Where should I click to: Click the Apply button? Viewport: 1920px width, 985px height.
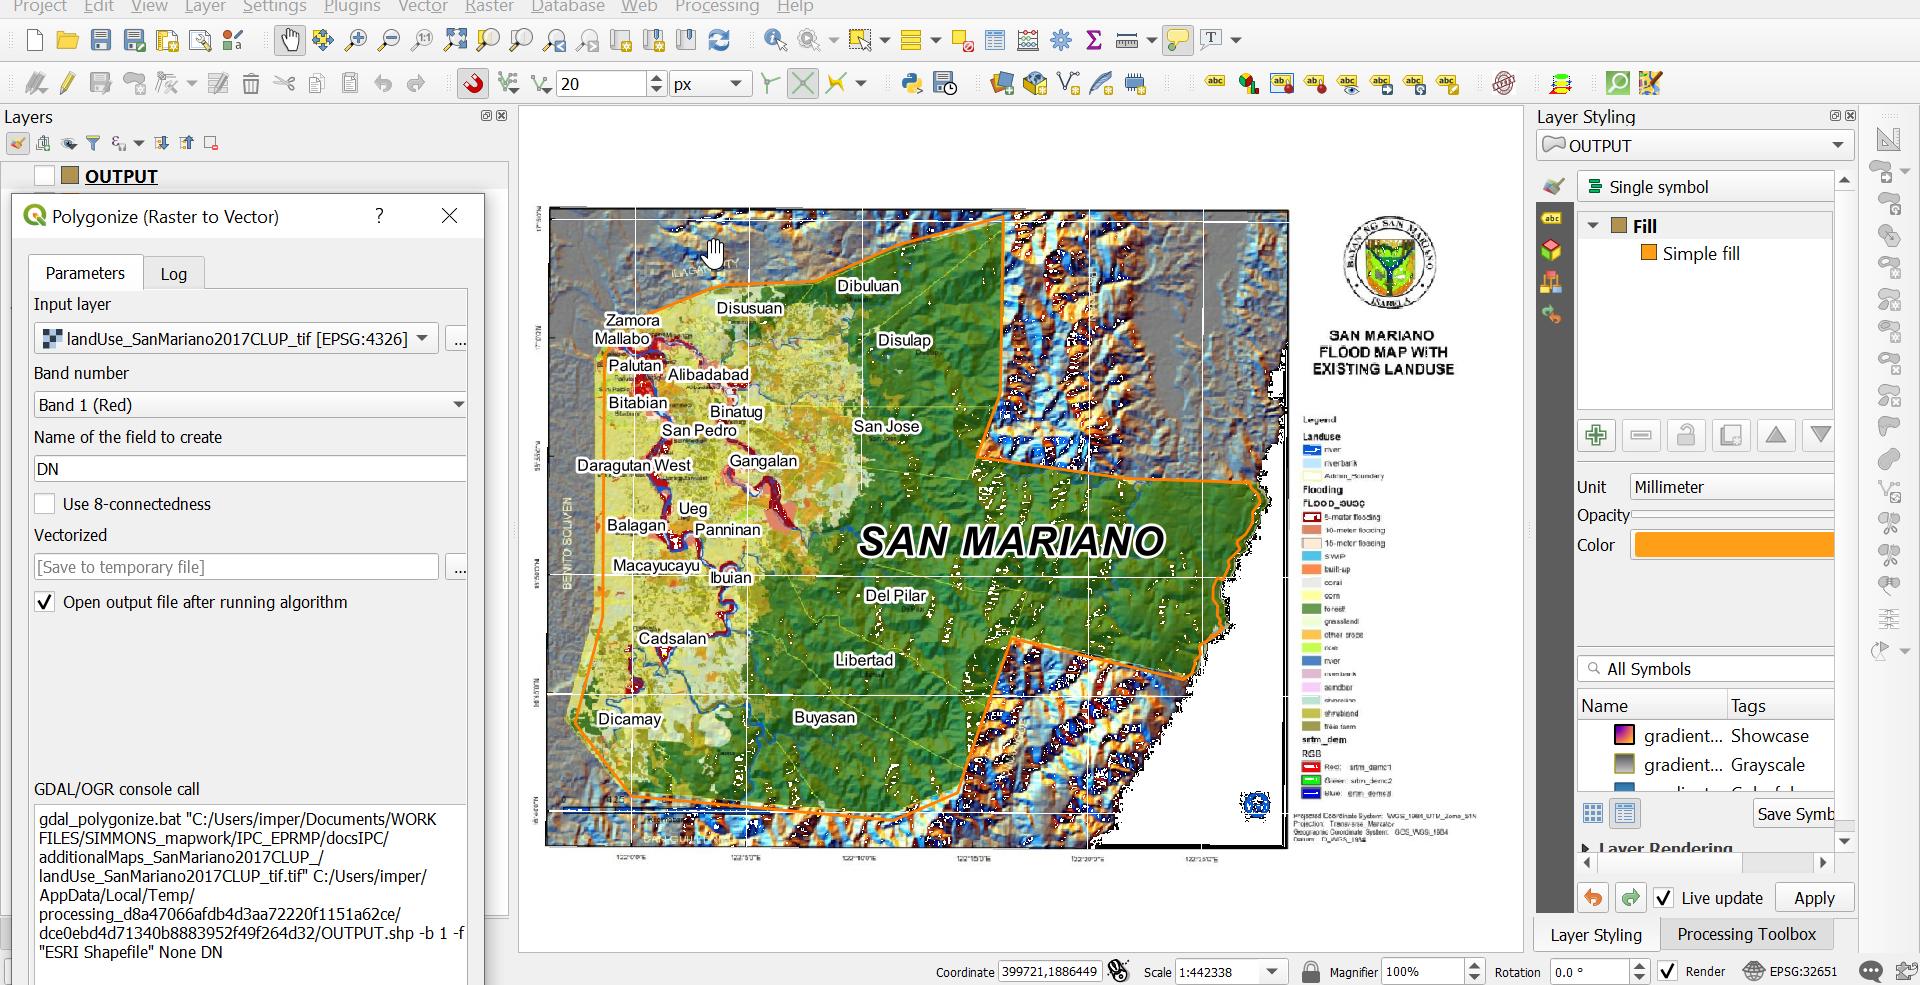[1813, 898]
